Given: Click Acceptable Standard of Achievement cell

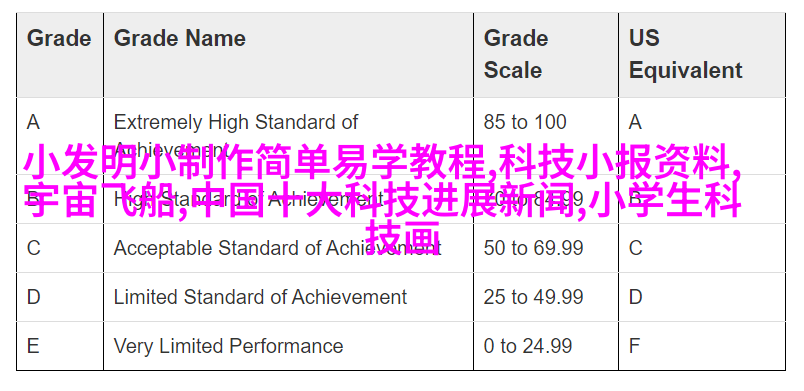Looking at the screenshot, I should click(x=288, y=248).
